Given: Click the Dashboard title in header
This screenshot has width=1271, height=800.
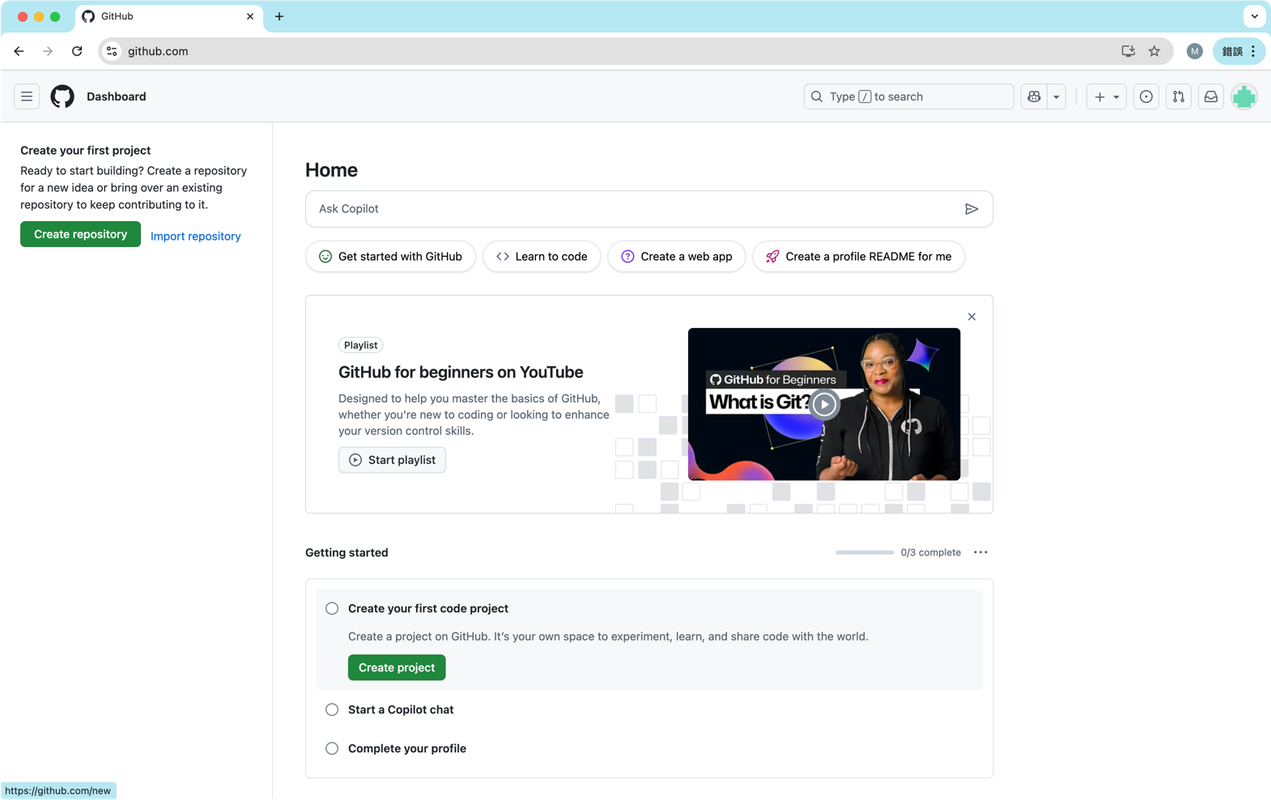Looking at the screenshot, I should [x=116, y=97].
